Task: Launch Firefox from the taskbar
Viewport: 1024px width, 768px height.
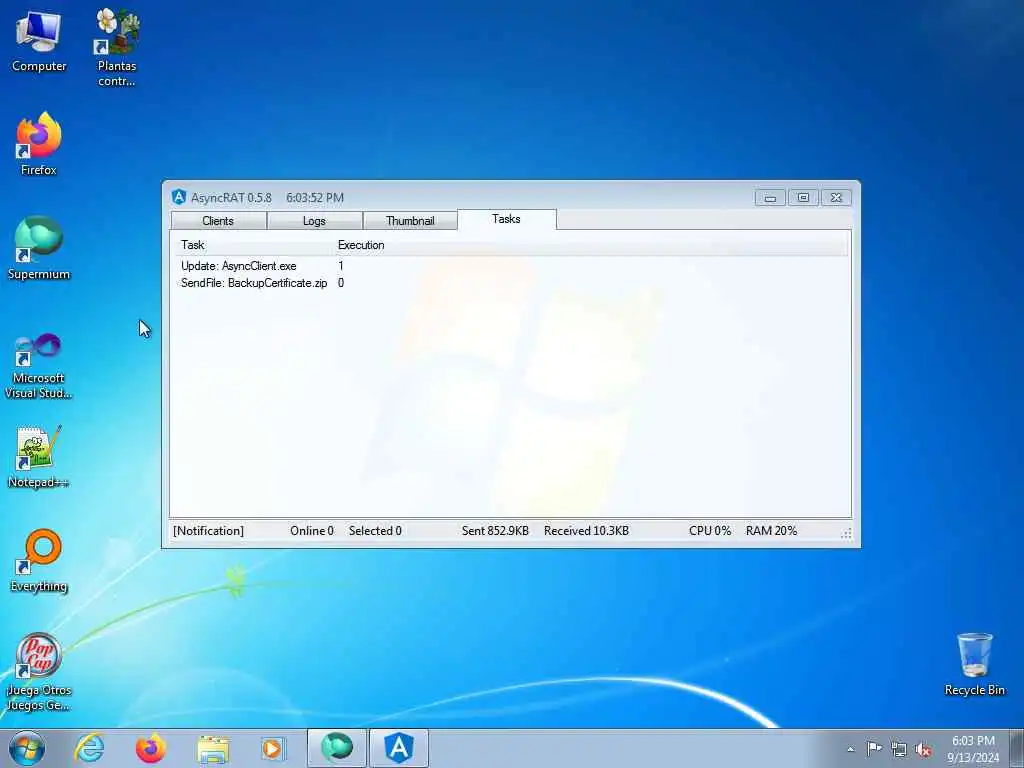Action: pyautogui.click(x=150, y=748)
